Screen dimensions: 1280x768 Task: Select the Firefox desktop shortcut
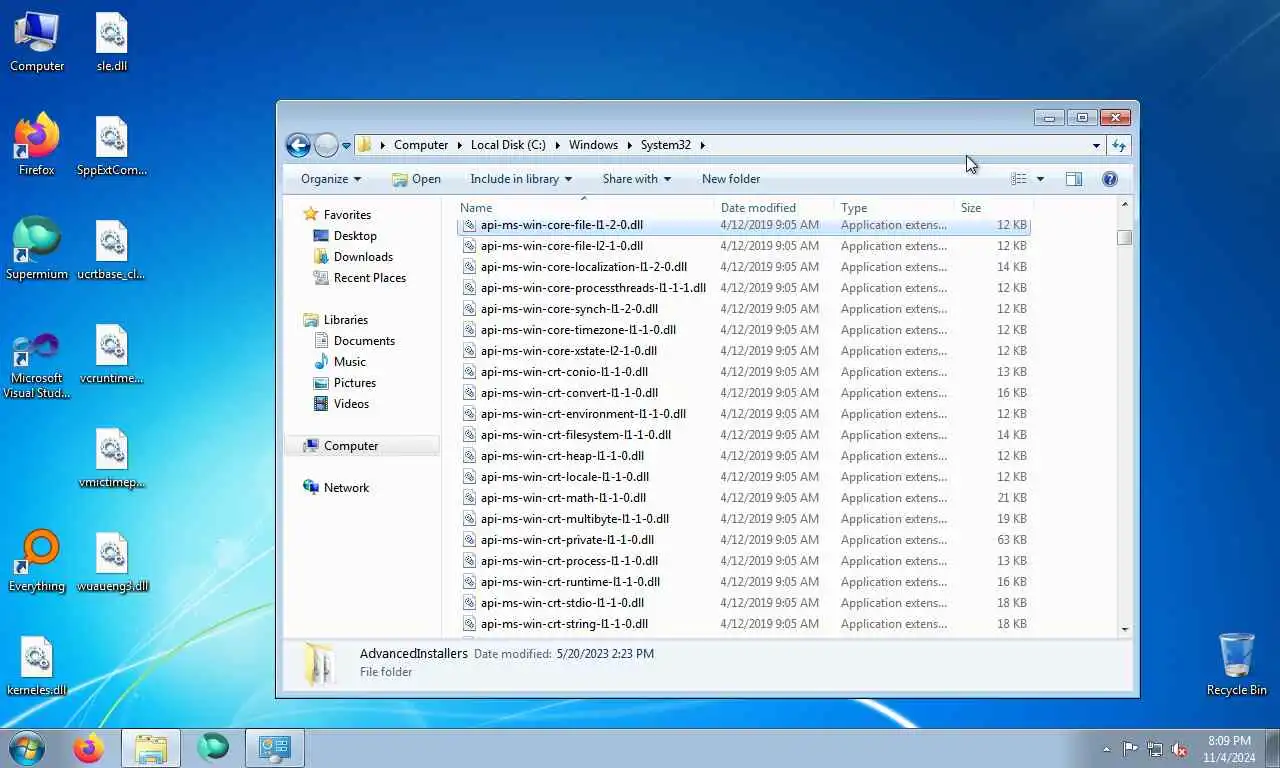37,145
